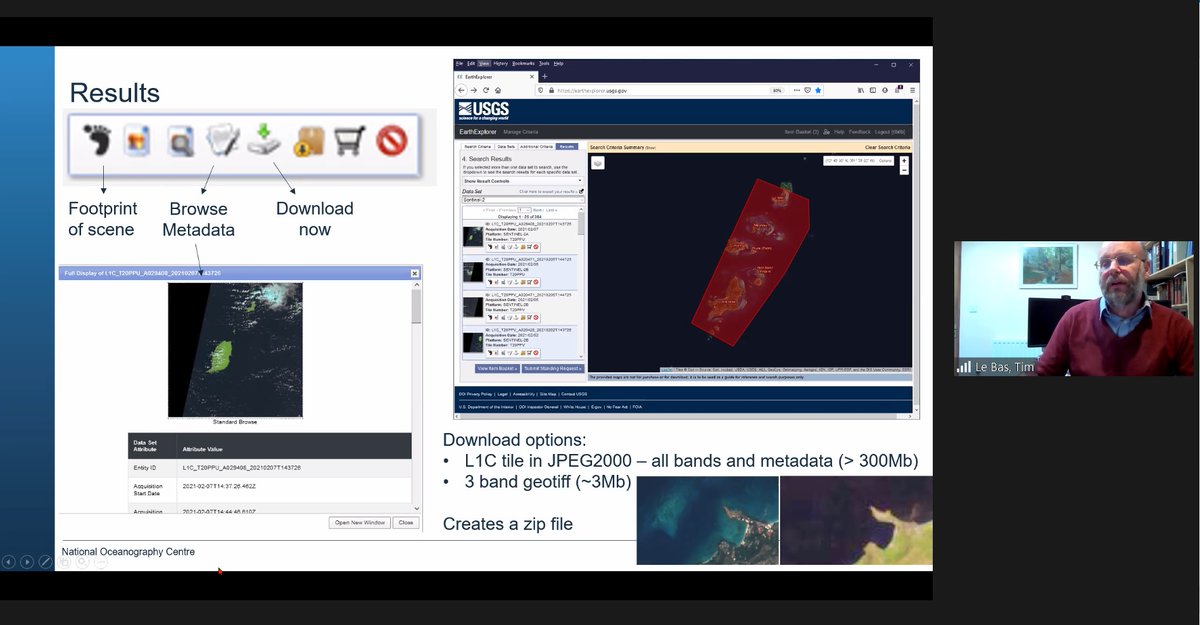Bookmark the page with the star icon
1200x625 pixels.
tap(818, 90)
